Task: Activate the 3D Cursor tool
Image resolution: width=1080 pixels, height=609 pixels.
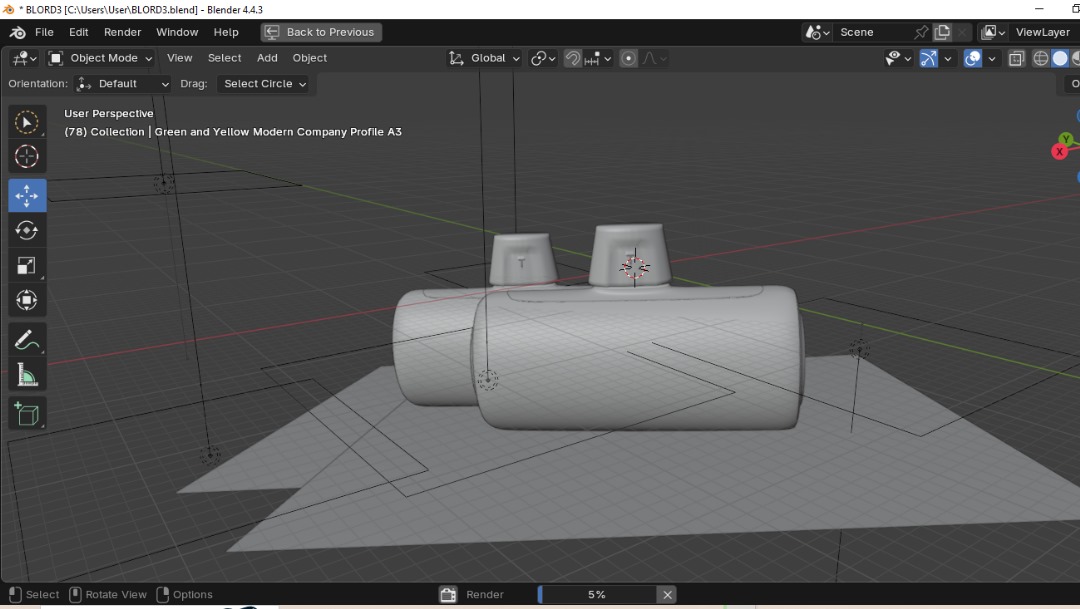Action: click(27, 156)
